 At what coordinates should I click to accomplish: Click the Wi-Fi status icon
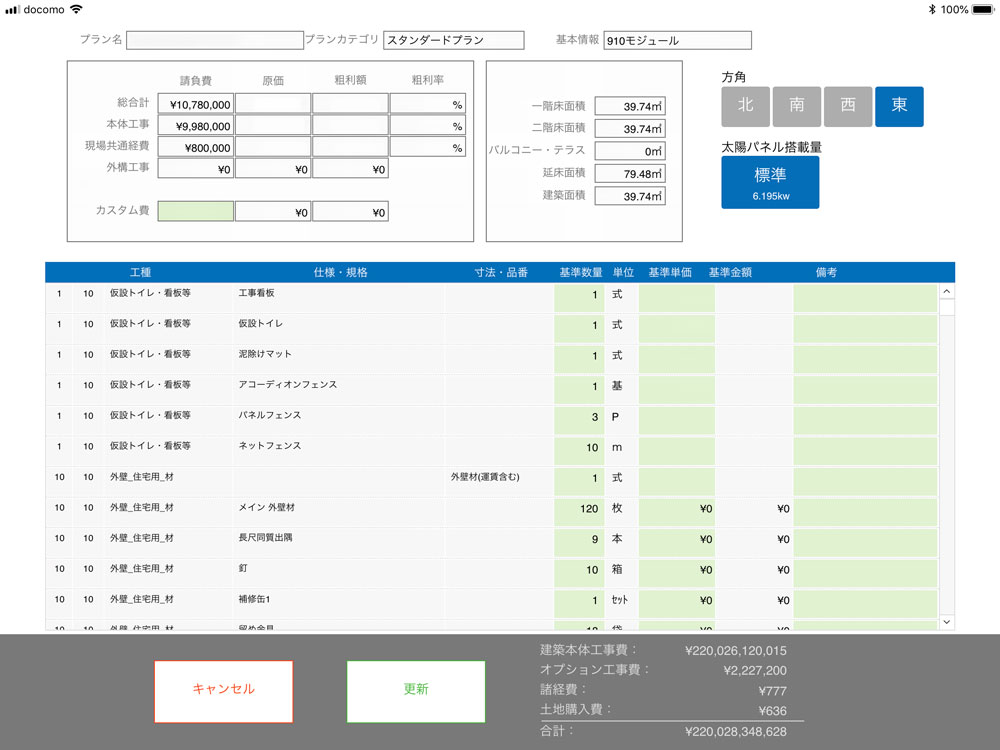click(76, 9)
